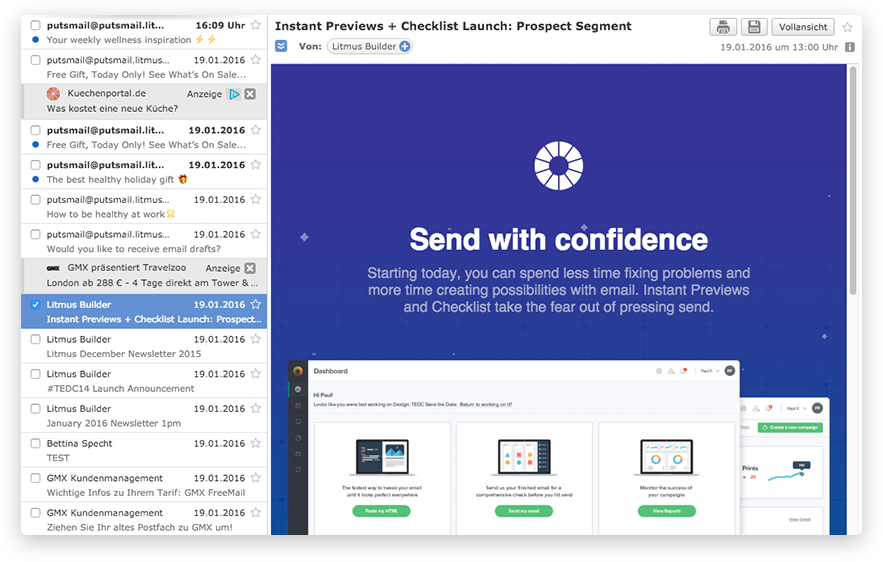Viewport: 883px width, 562px height.
Task: Click the blue envelope icon beside Von
Action: click(x=281, y=46)
